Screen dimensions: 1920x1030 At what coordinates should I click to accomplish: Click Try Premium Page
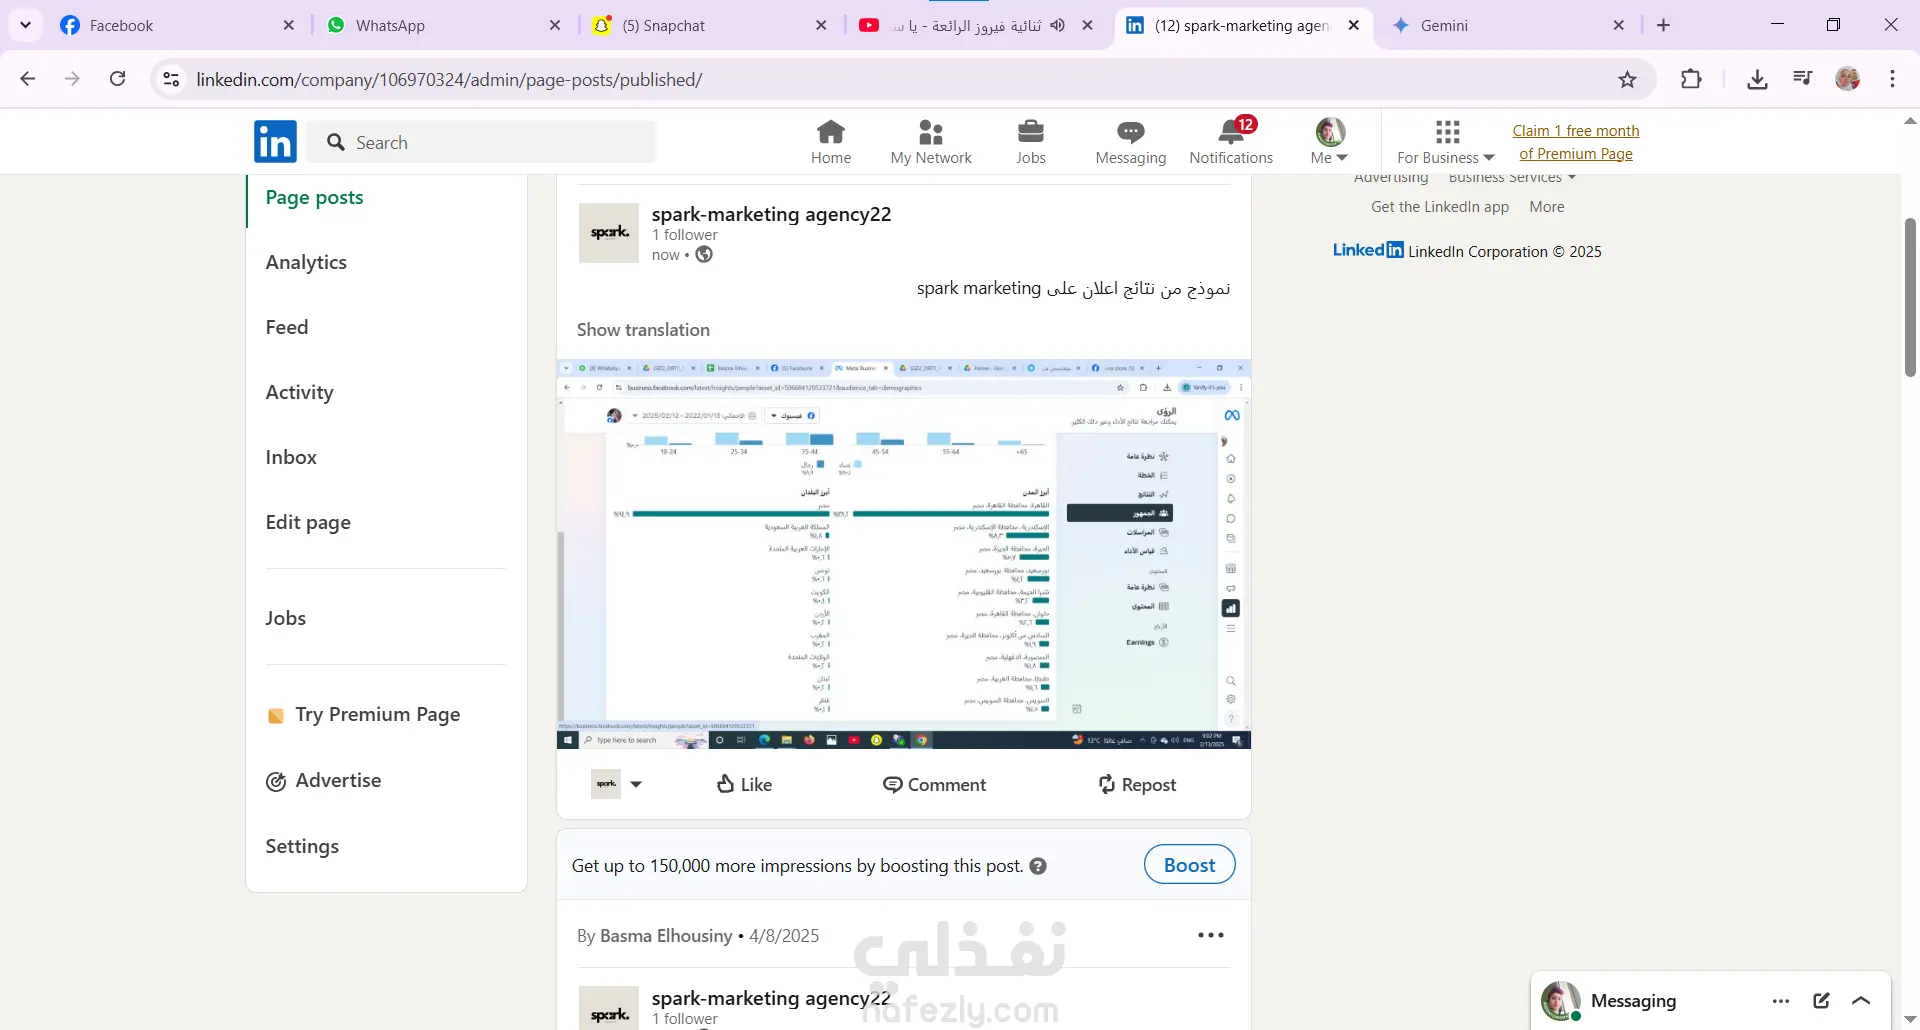tap(364, 715)
